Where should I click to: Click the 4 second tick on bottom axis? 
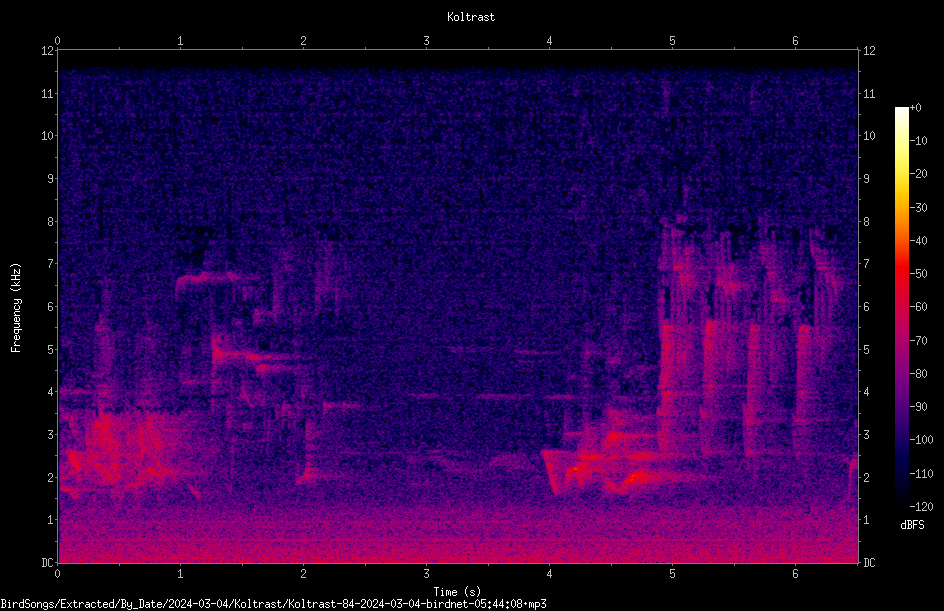pos(549,574)
